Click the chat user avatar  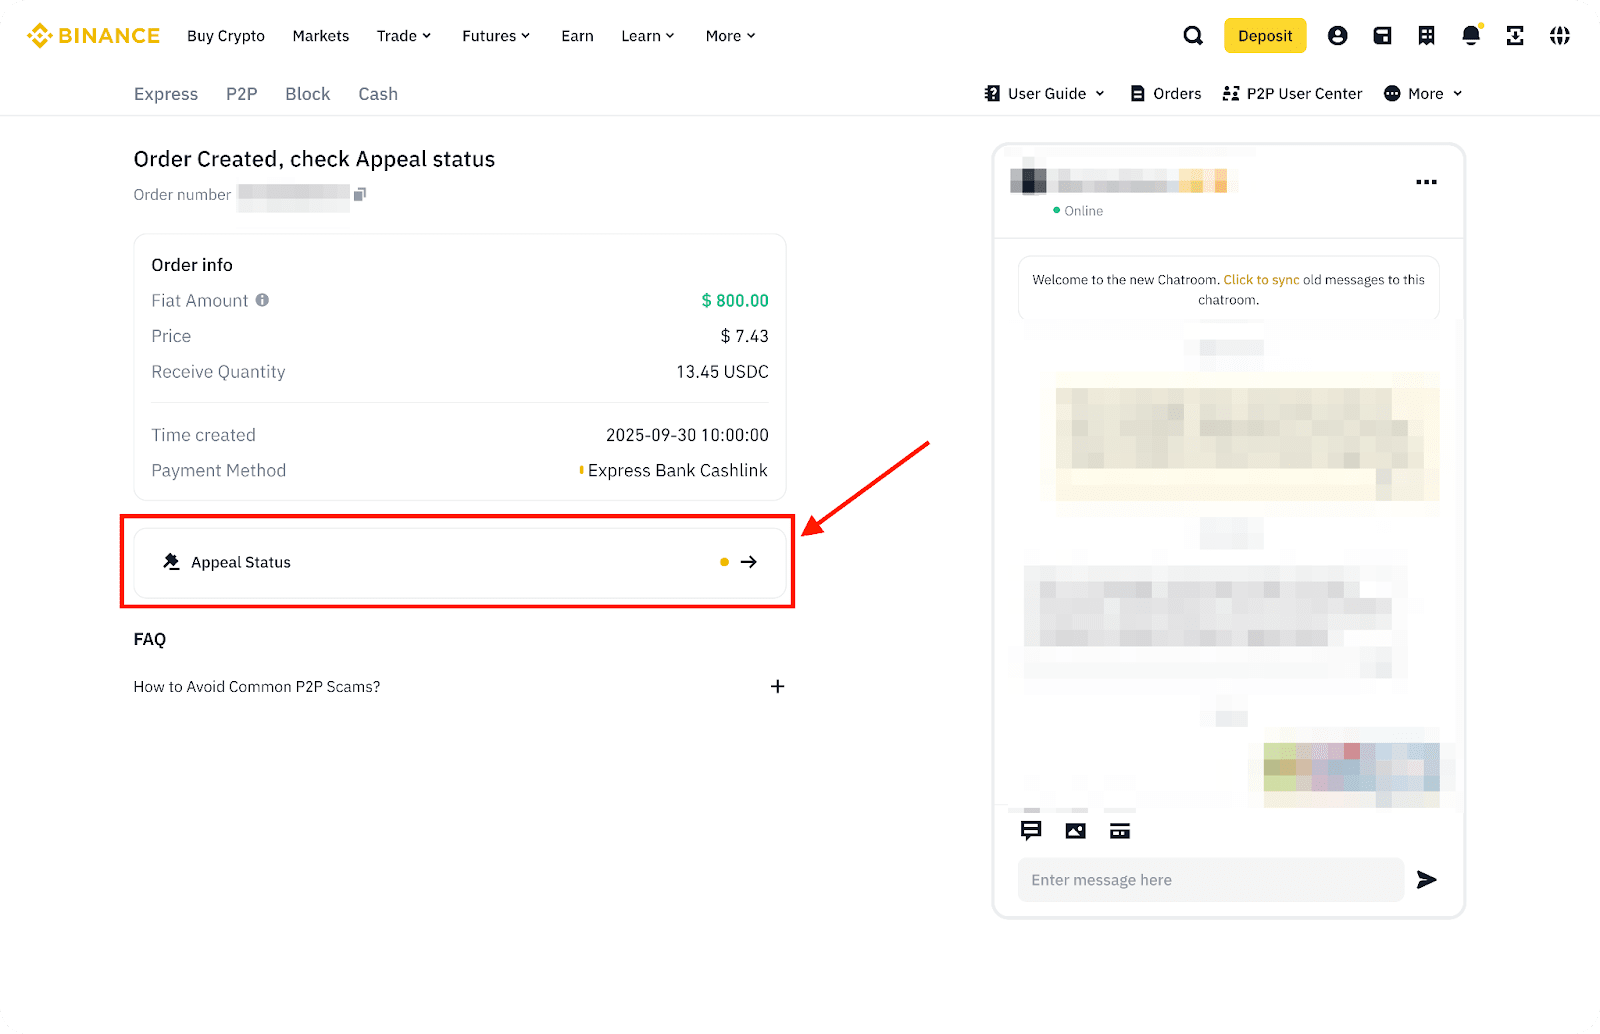point(1028,181)
